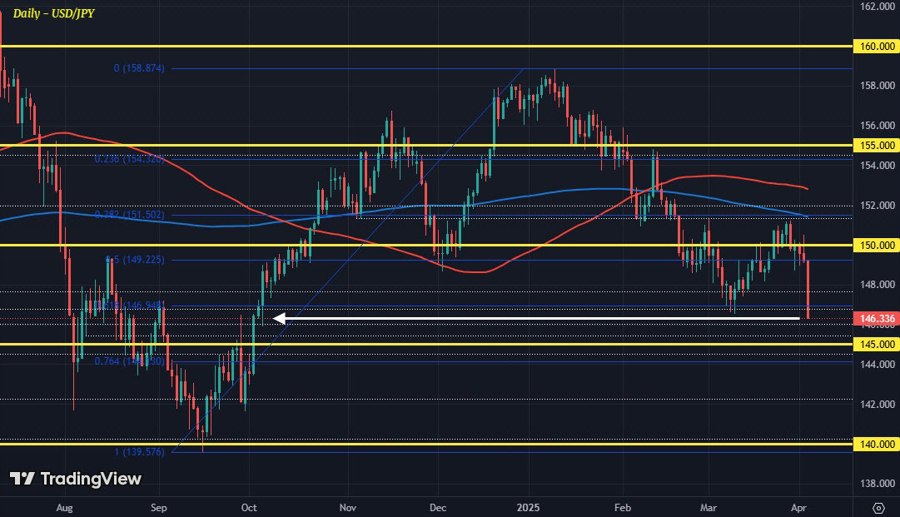Click the Apr label on time axis

click(x=799, y=508)
